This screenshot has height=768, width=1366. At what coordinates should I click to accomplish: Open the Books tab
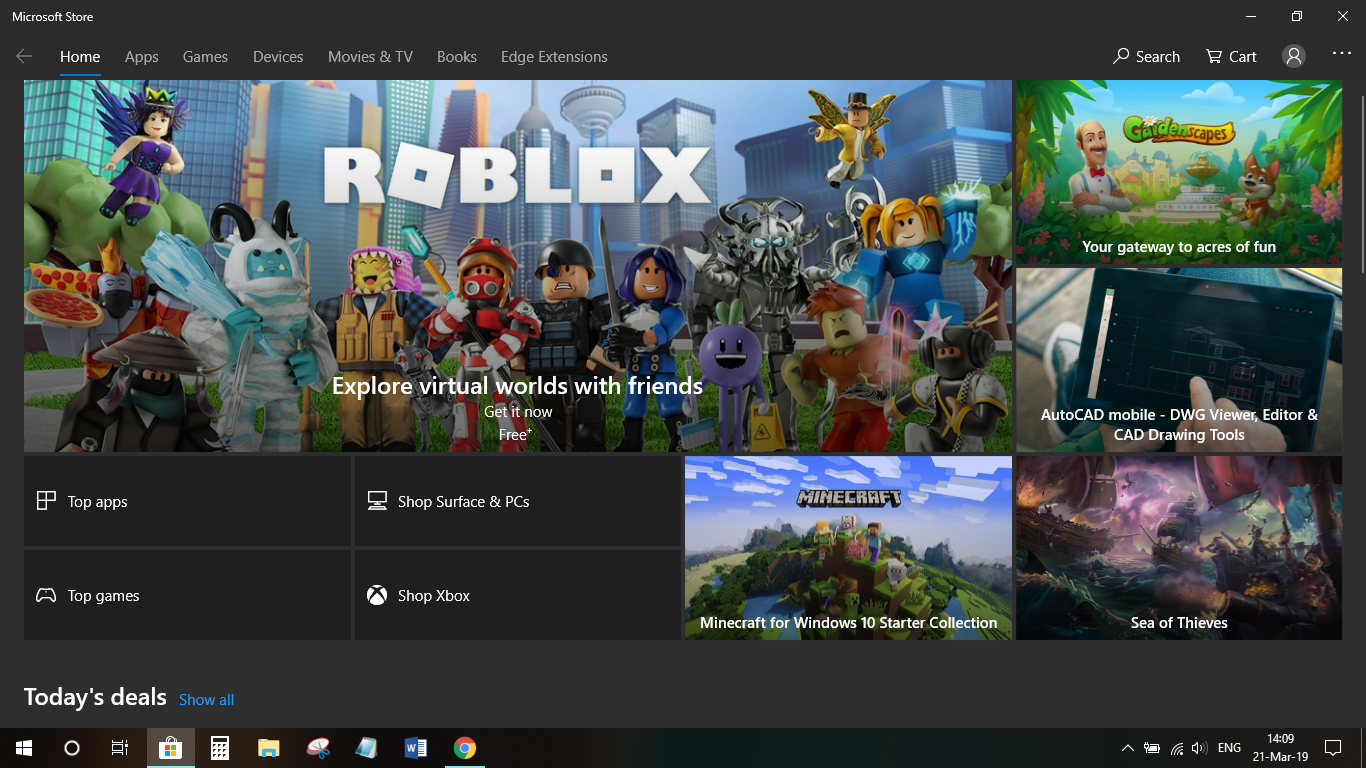coord(457,57)
